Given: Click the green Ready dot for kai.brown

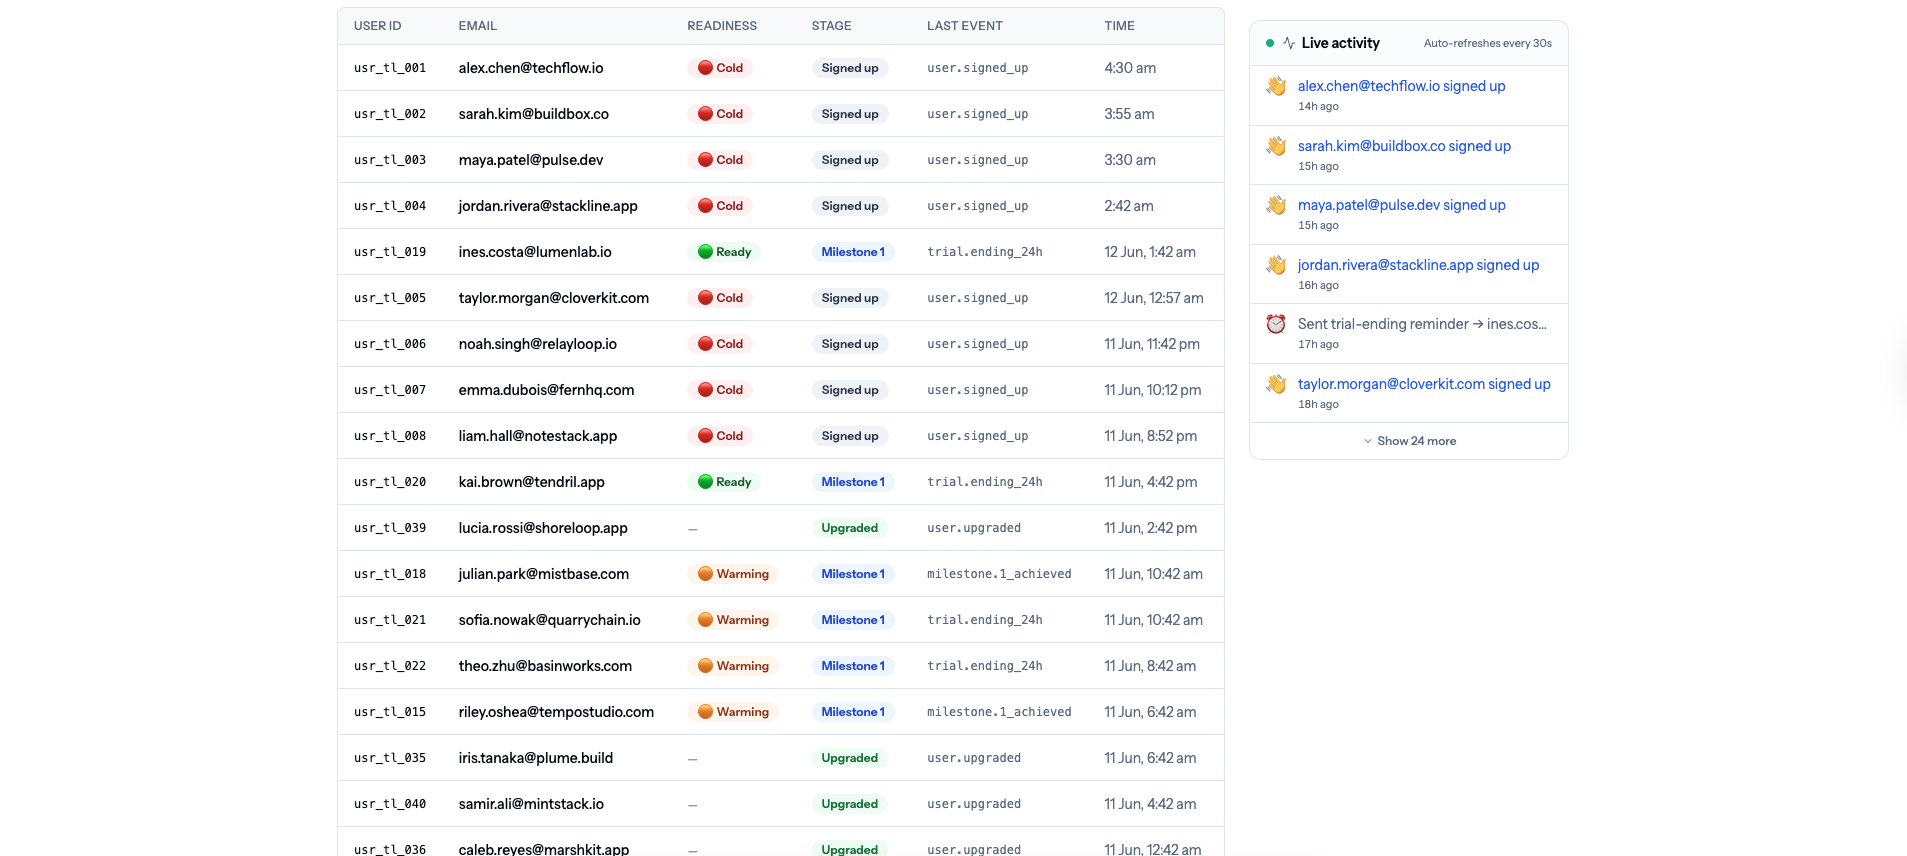Looking at the screenshot, I should [x=705, y=482].
